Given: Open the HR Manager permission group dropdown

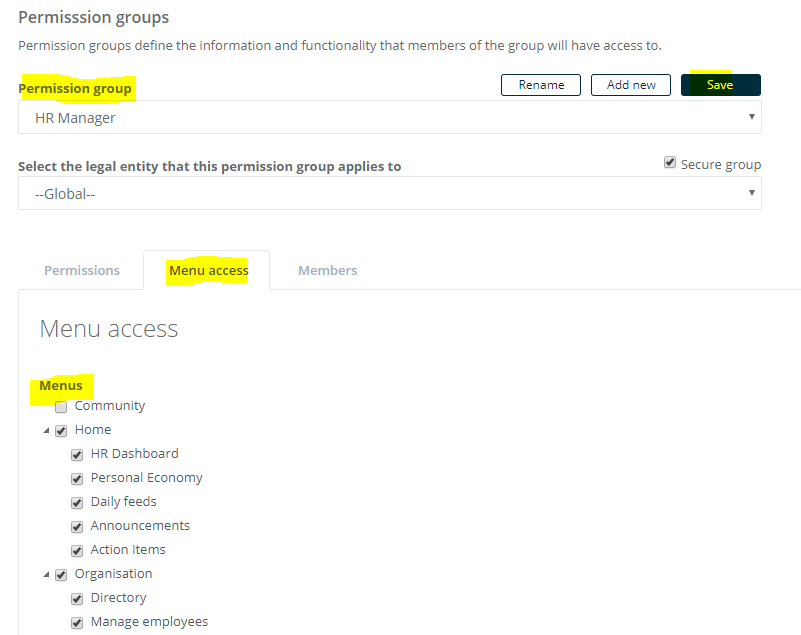Looking at the screenshot, I should point(390,117).
